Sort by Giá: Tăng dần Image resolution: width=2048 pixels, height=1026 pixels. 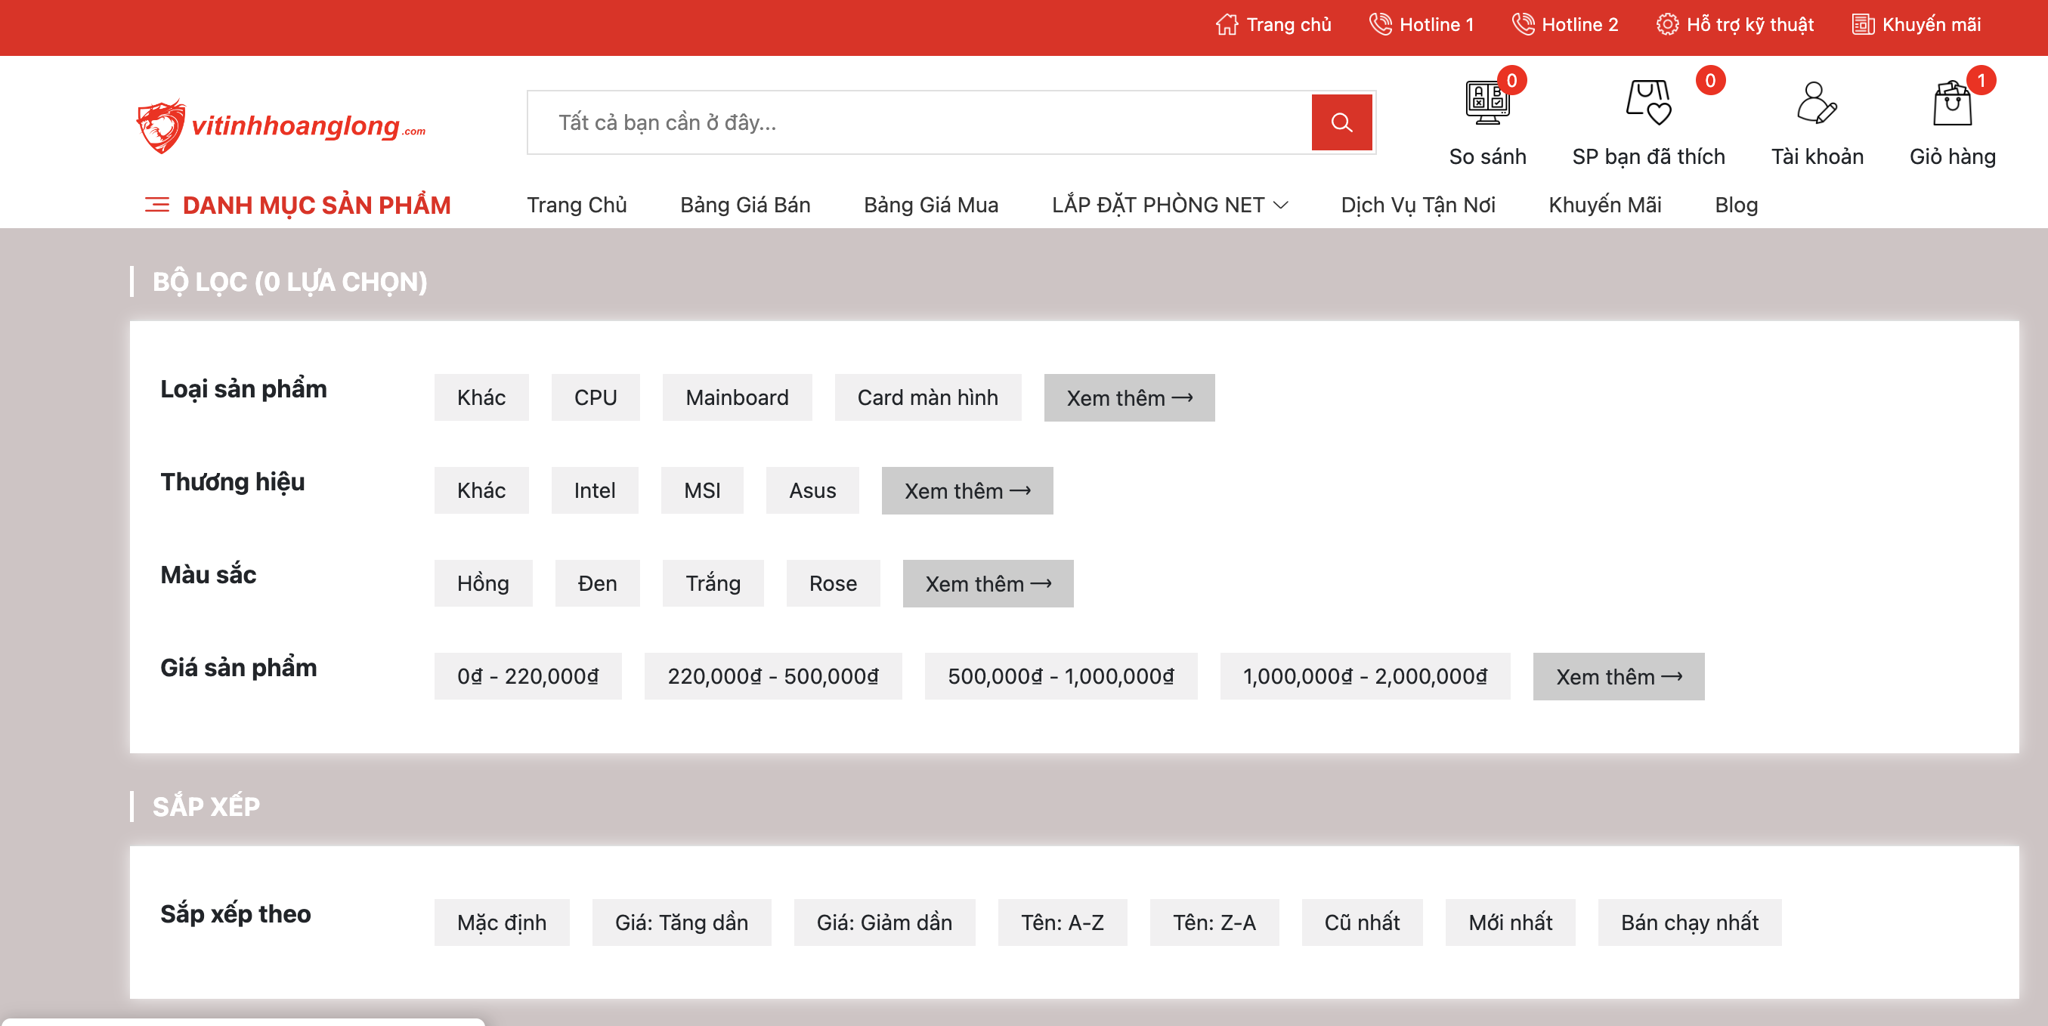(x=681, y=923)
